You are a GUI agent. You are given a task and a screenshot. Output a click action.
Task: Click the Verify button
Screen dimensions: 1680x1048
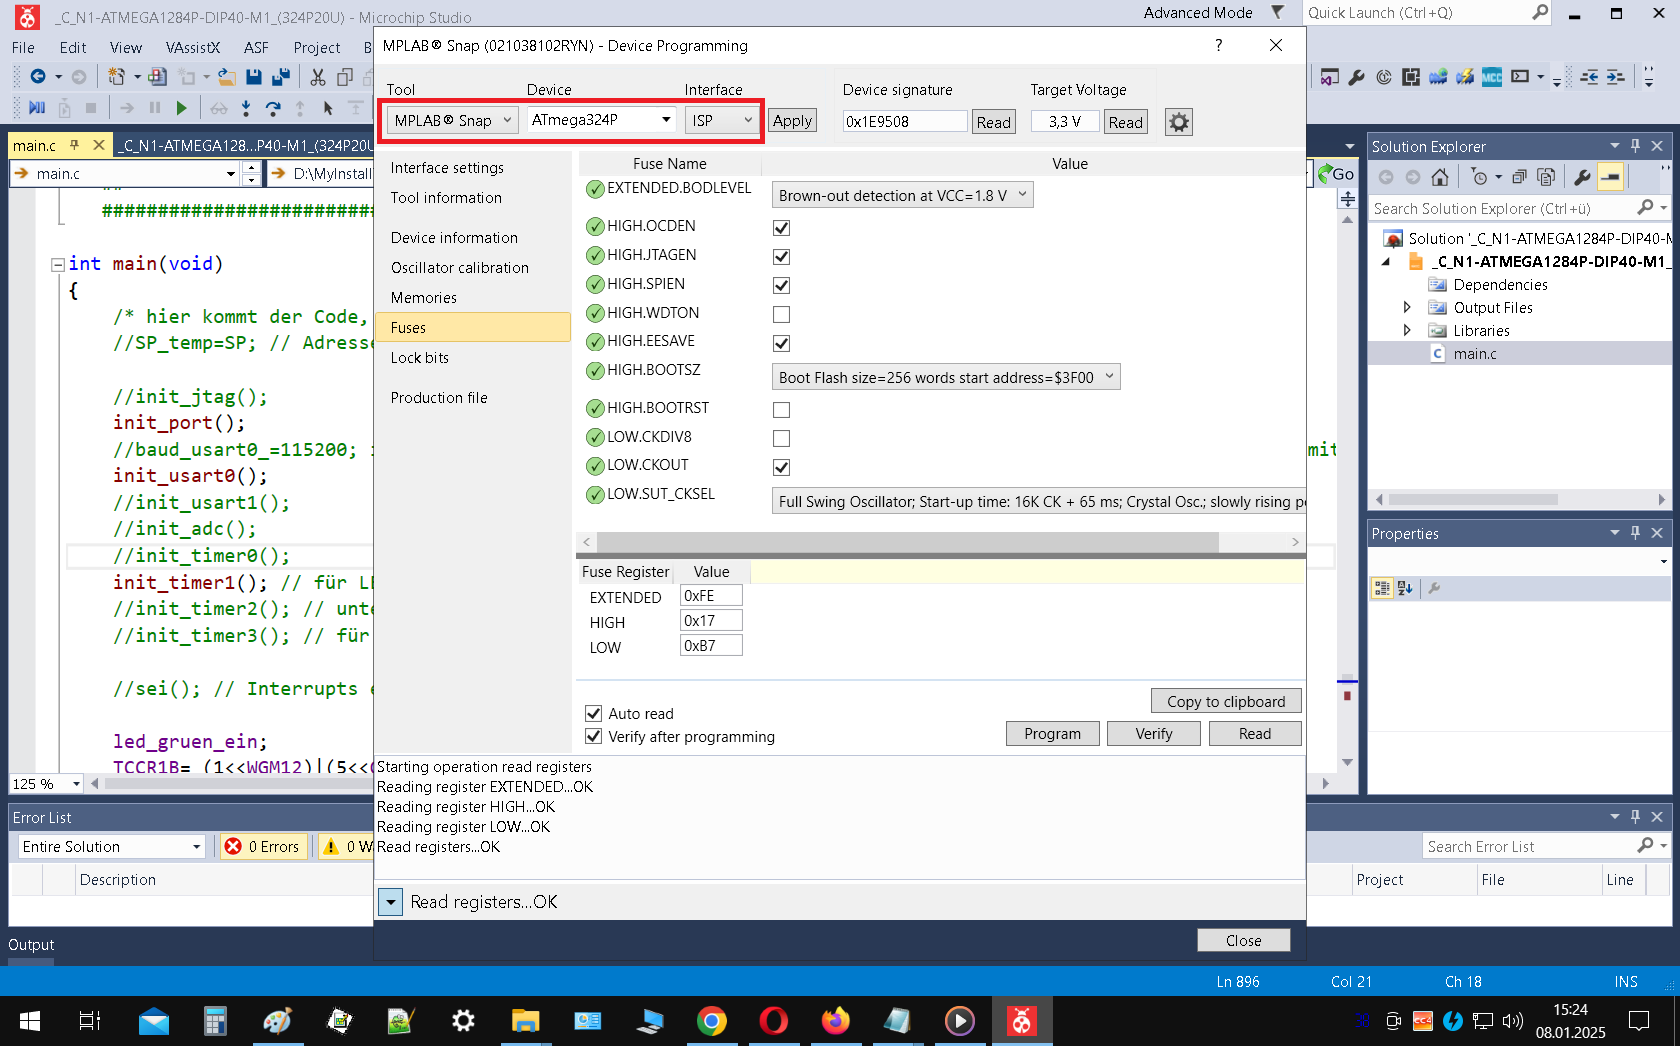(1153, 734)
